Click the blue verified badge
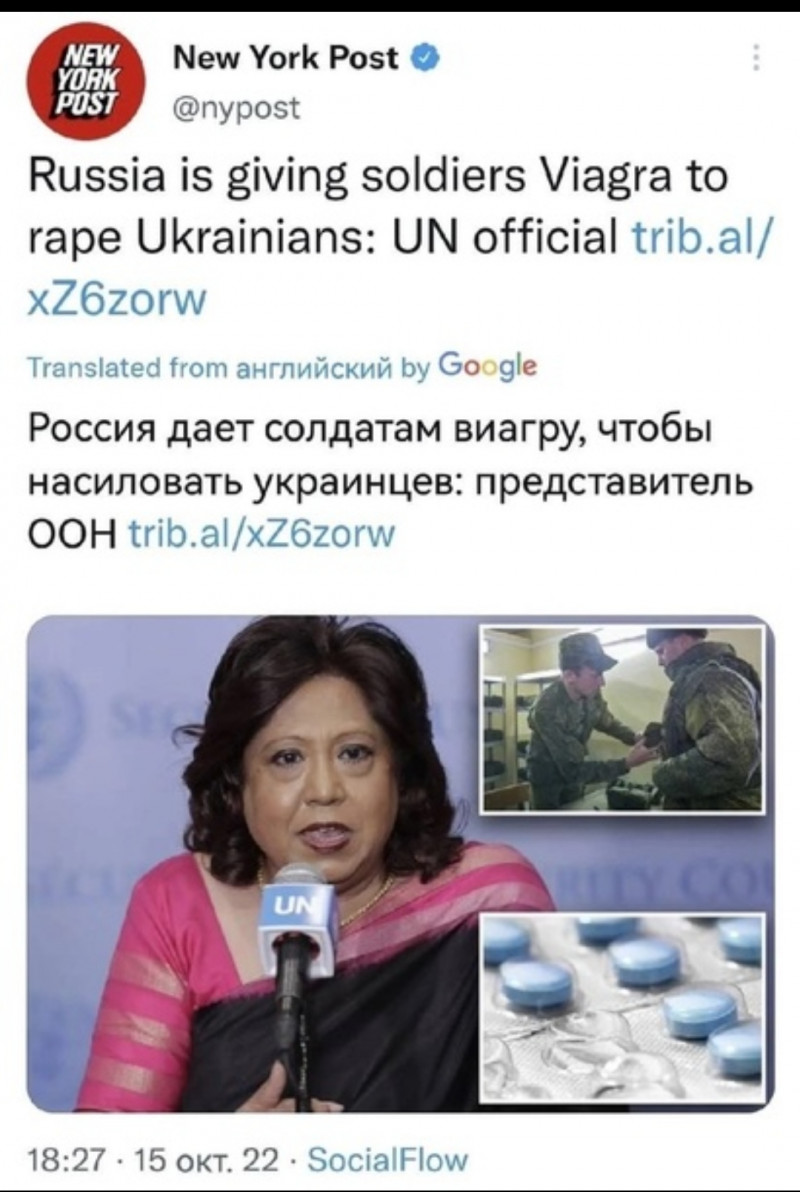 tap(425, 57)
